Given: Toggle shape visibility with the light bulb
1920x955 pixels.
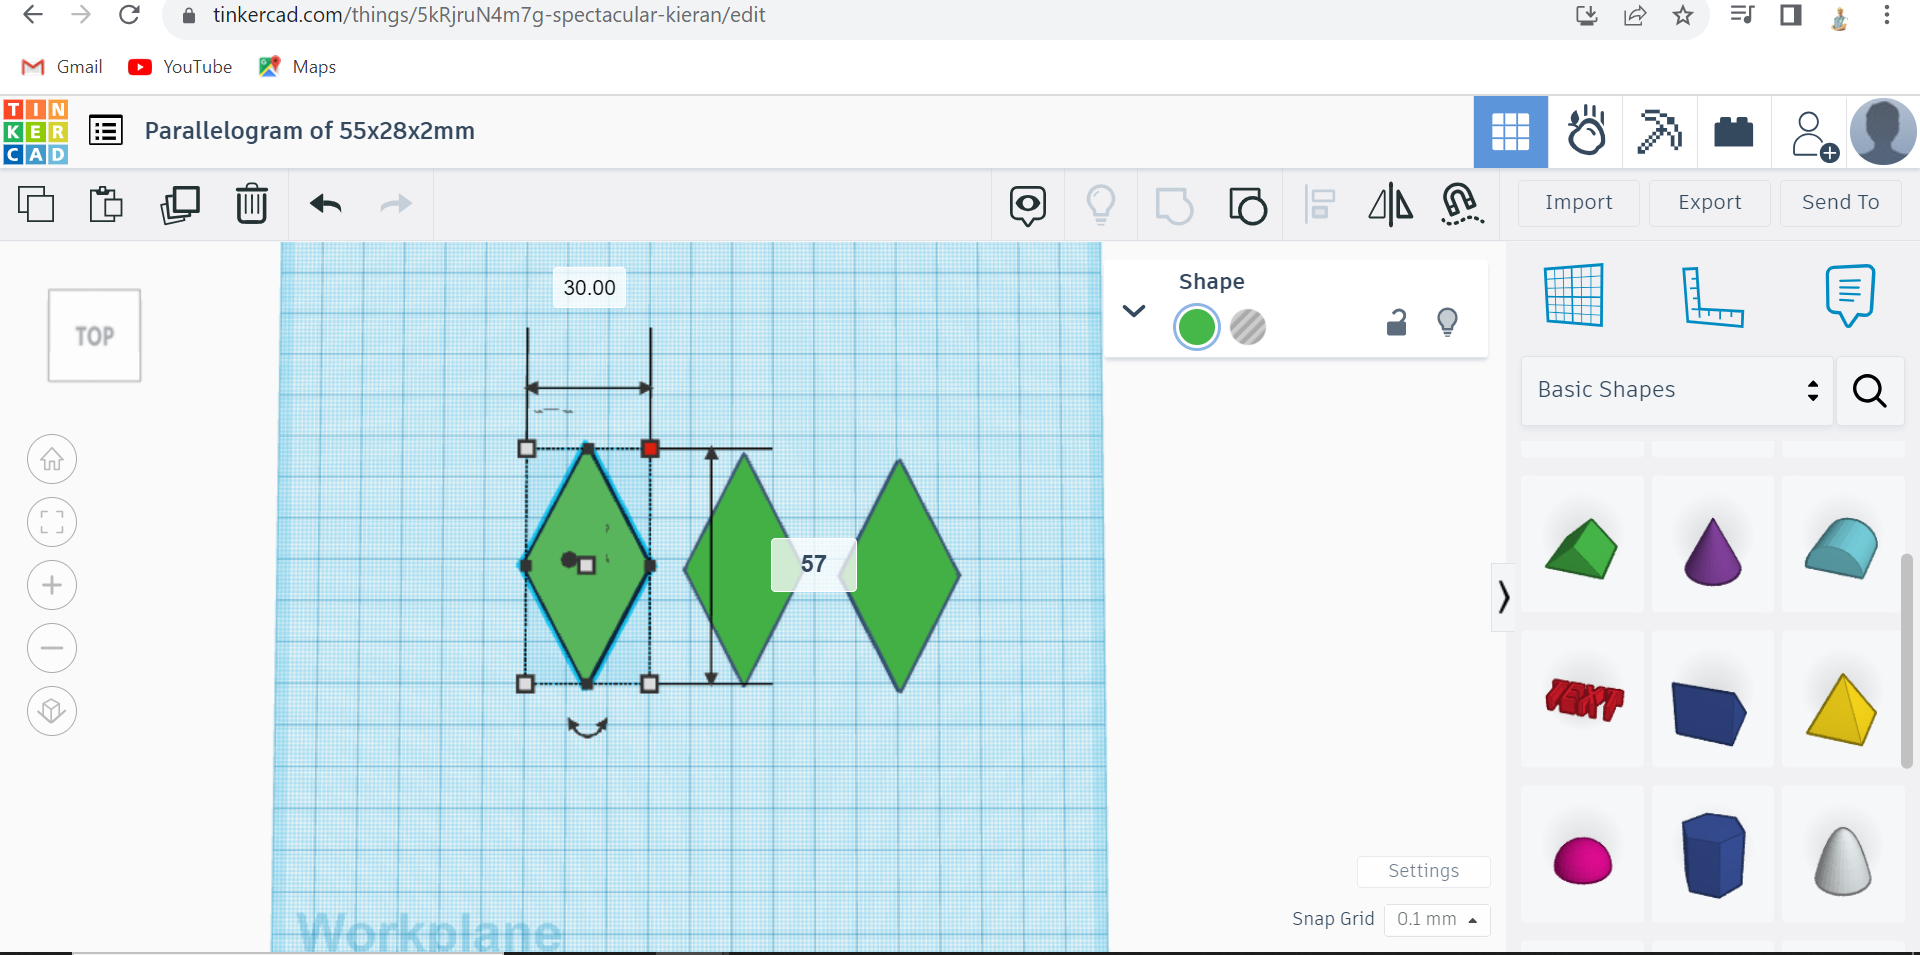Looking at the screenshot, I should [1449, 322].
